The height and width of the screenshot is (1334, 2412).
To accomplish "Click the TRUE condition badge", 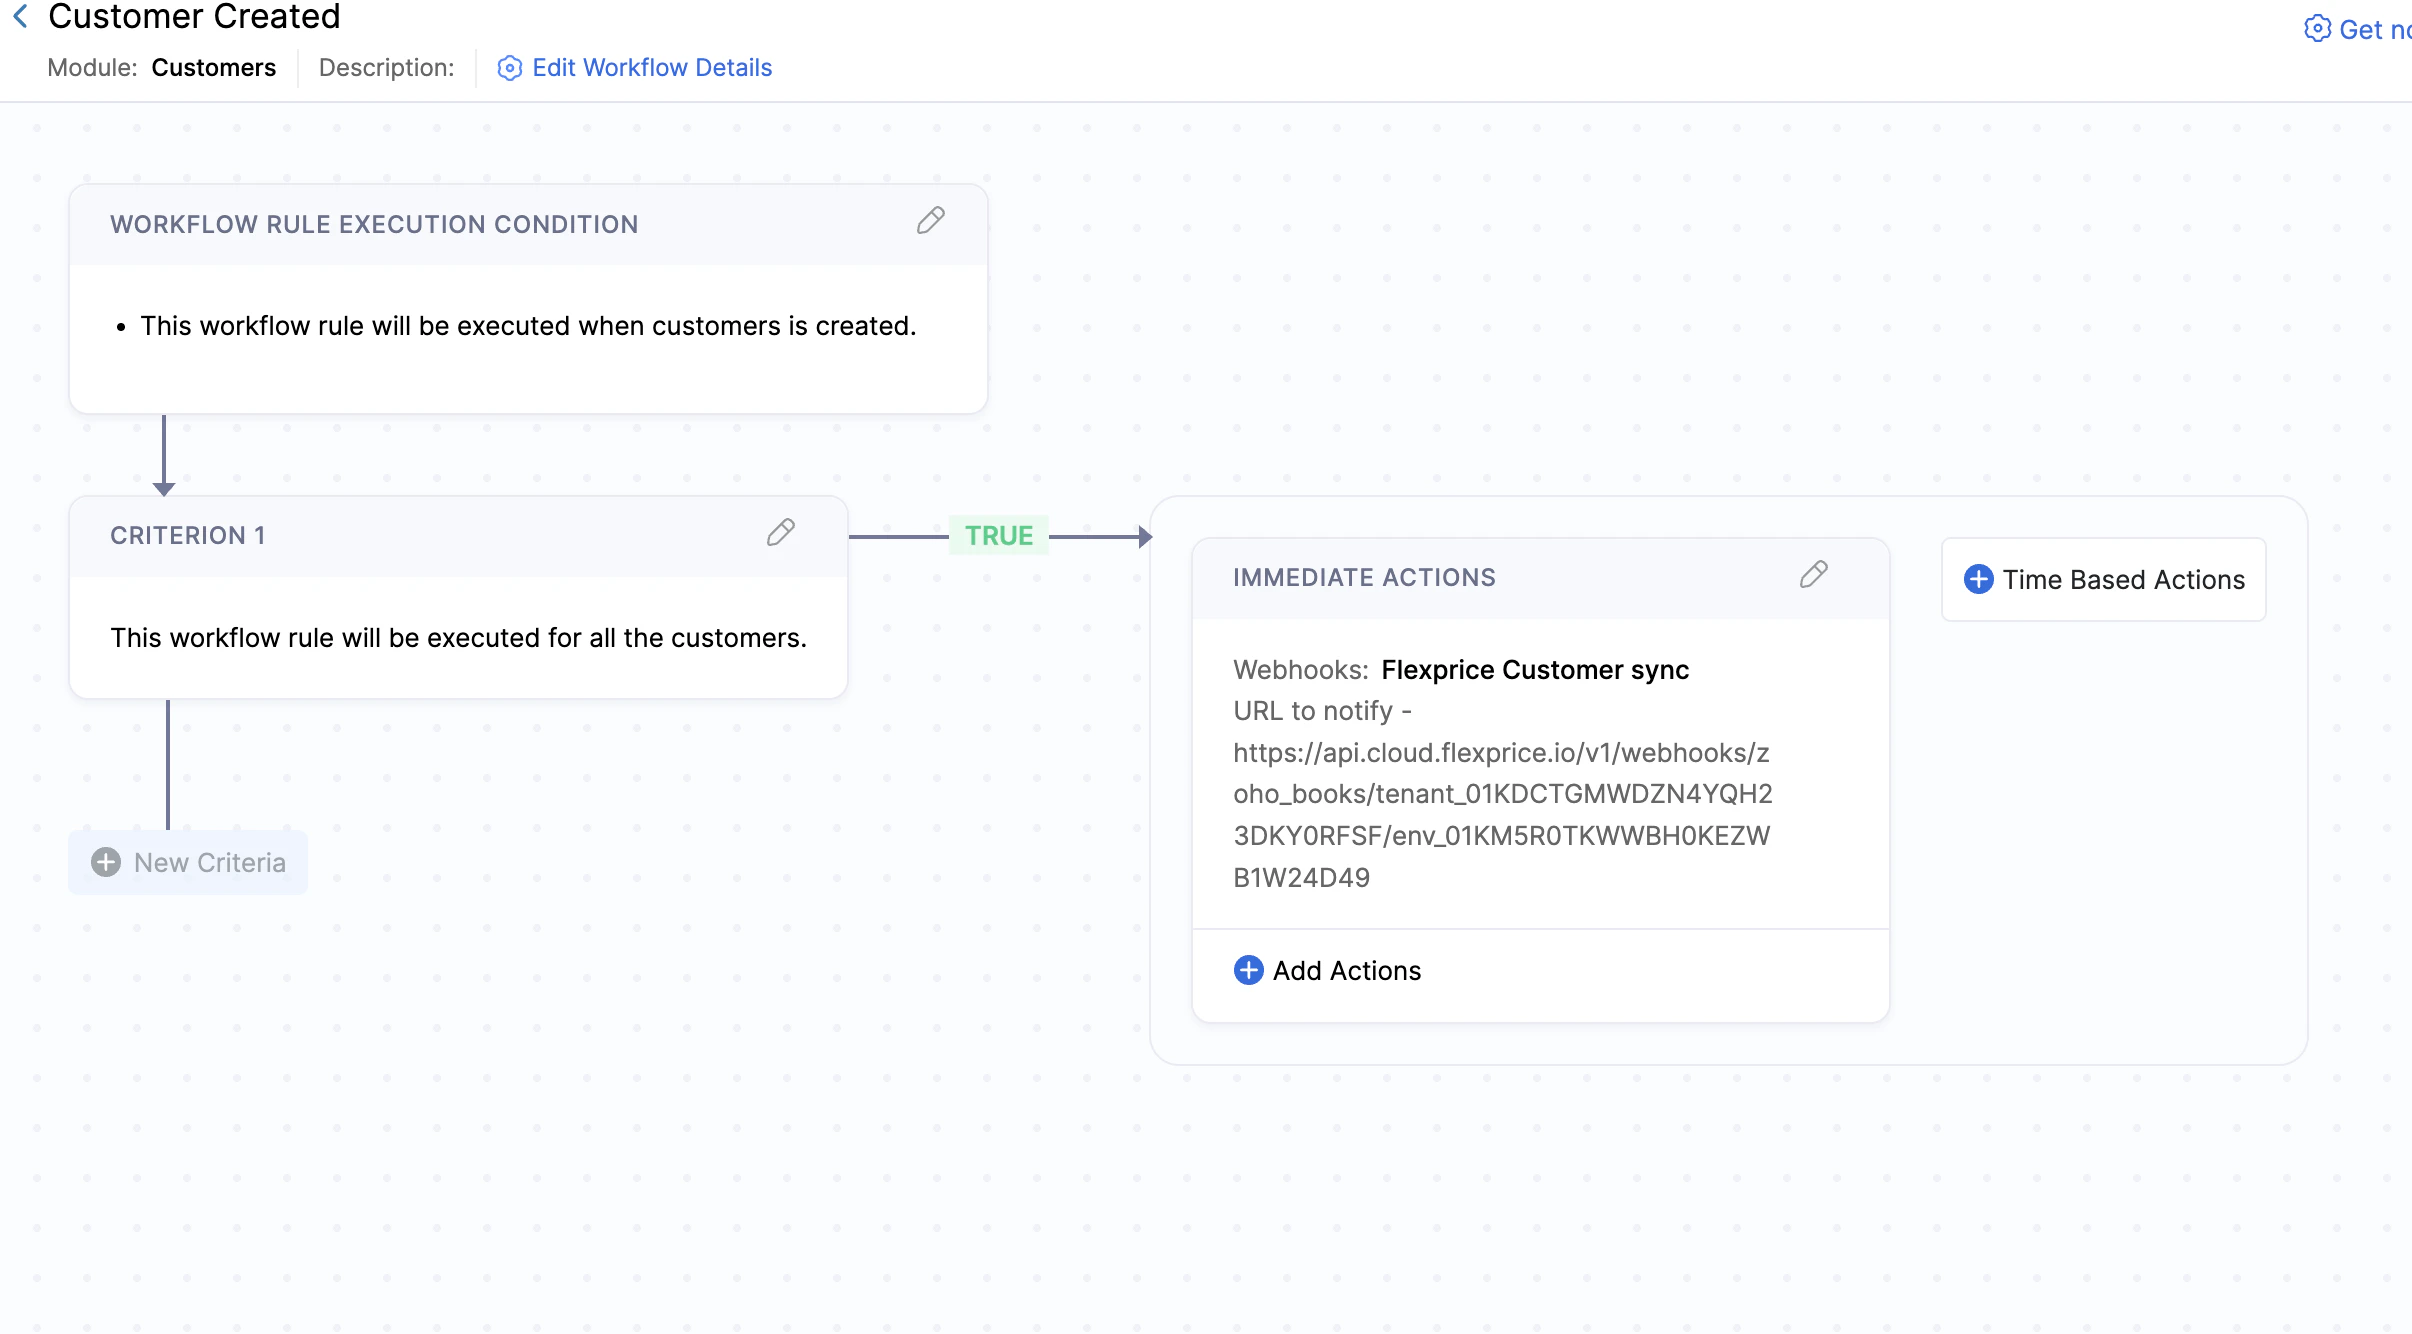I will 997,535.
